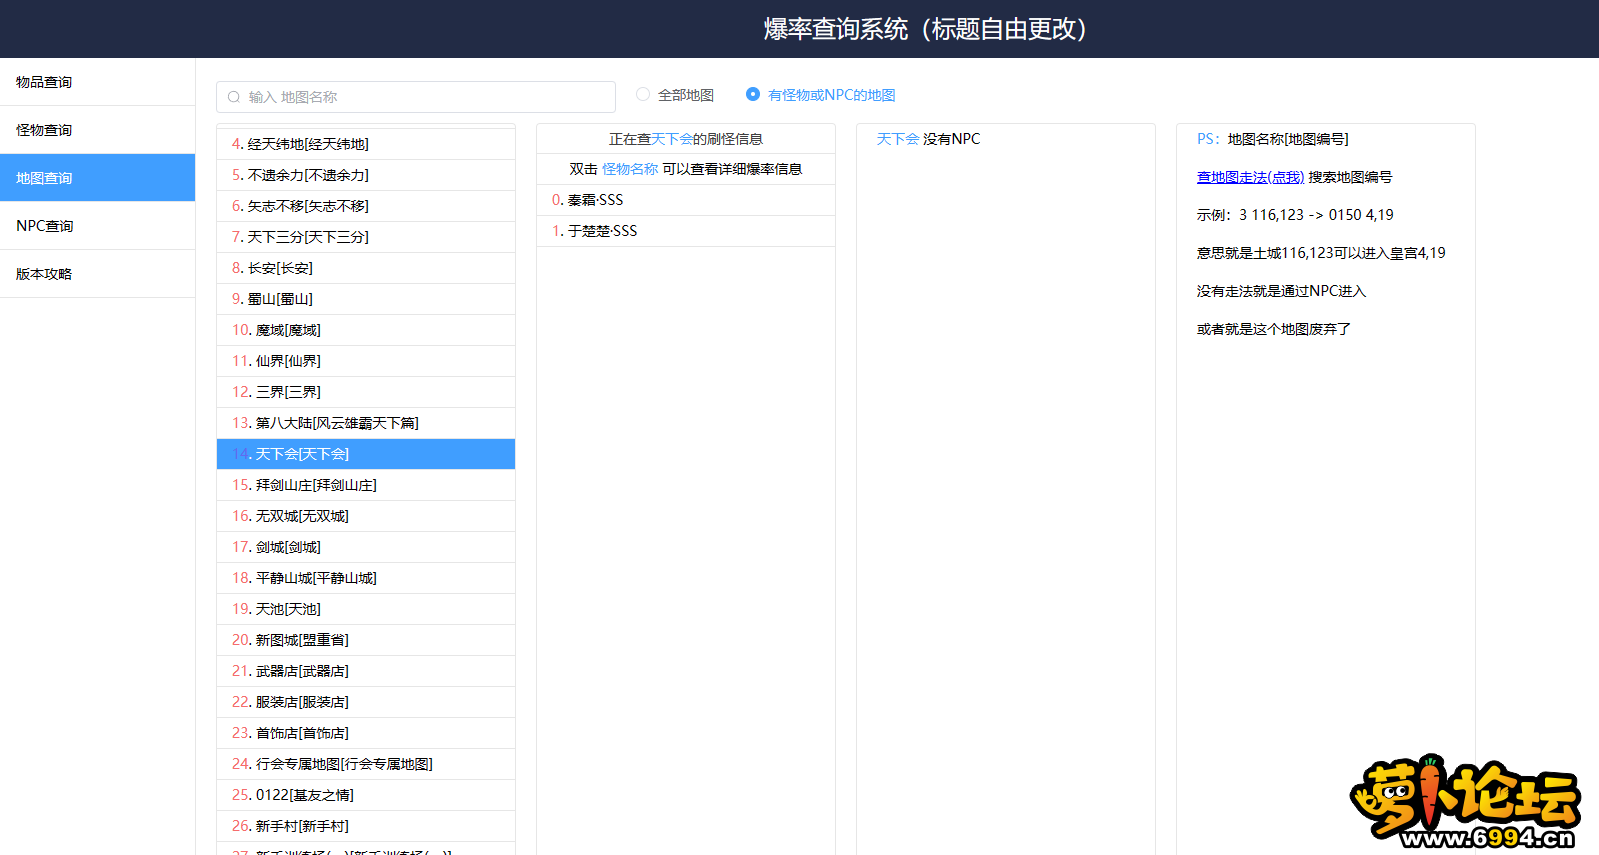Select map row 15. 拜剑山庄[拜剑山庄]
The height and width of the screenshot is (855, 1599).
pos(366,485)
